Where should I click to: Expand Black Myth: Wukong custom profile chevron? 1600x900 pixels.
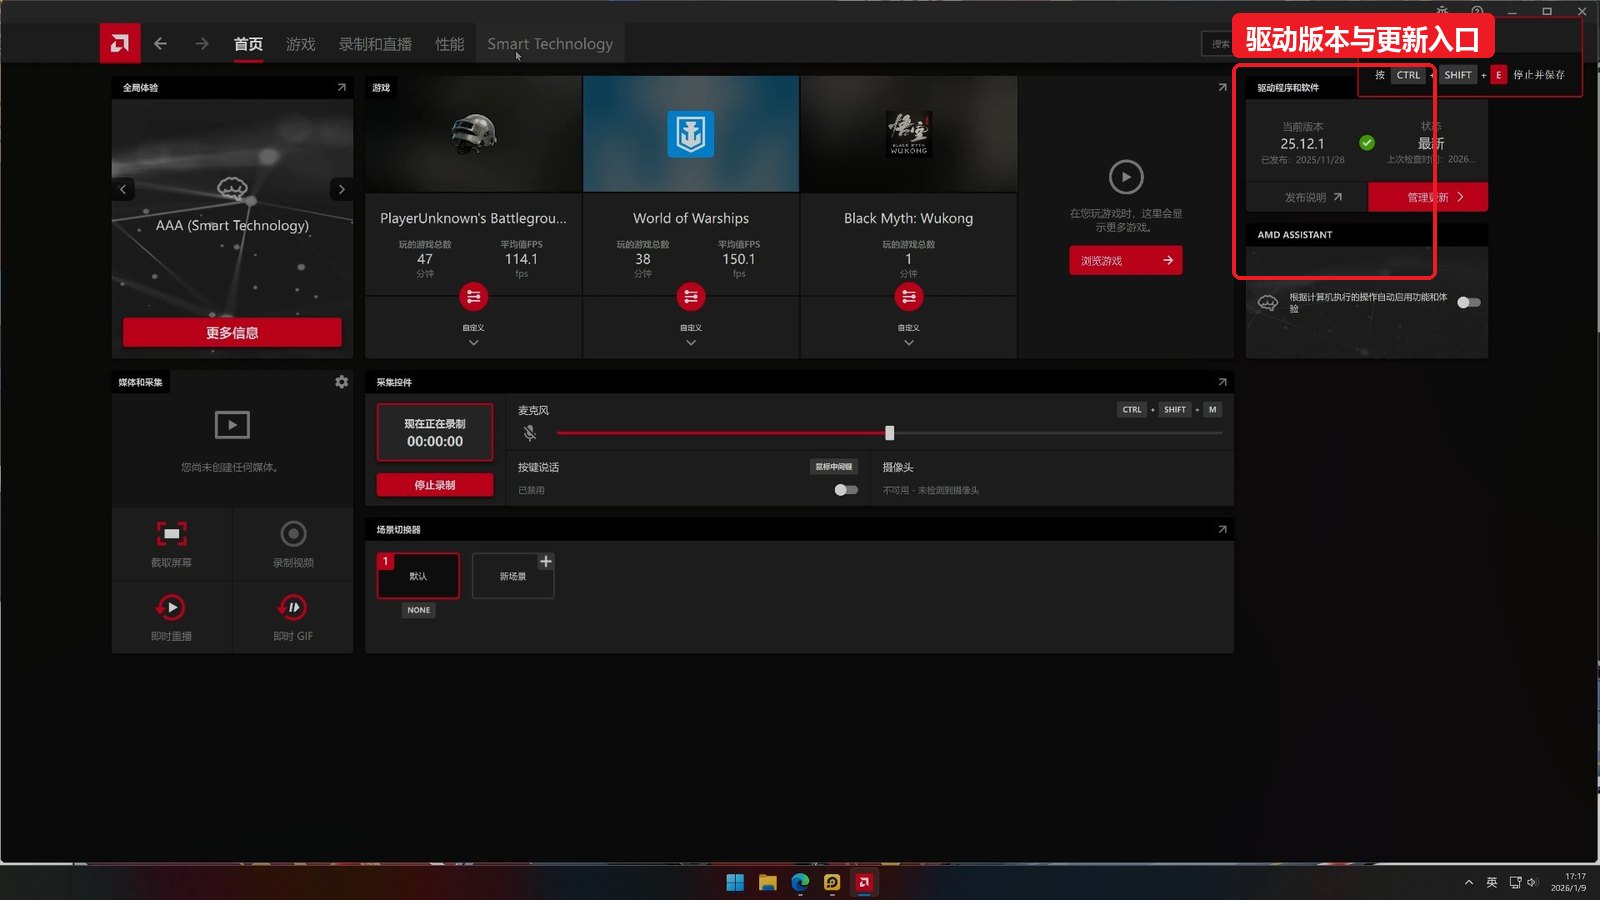pyautogui.click(x=908, y=343)
